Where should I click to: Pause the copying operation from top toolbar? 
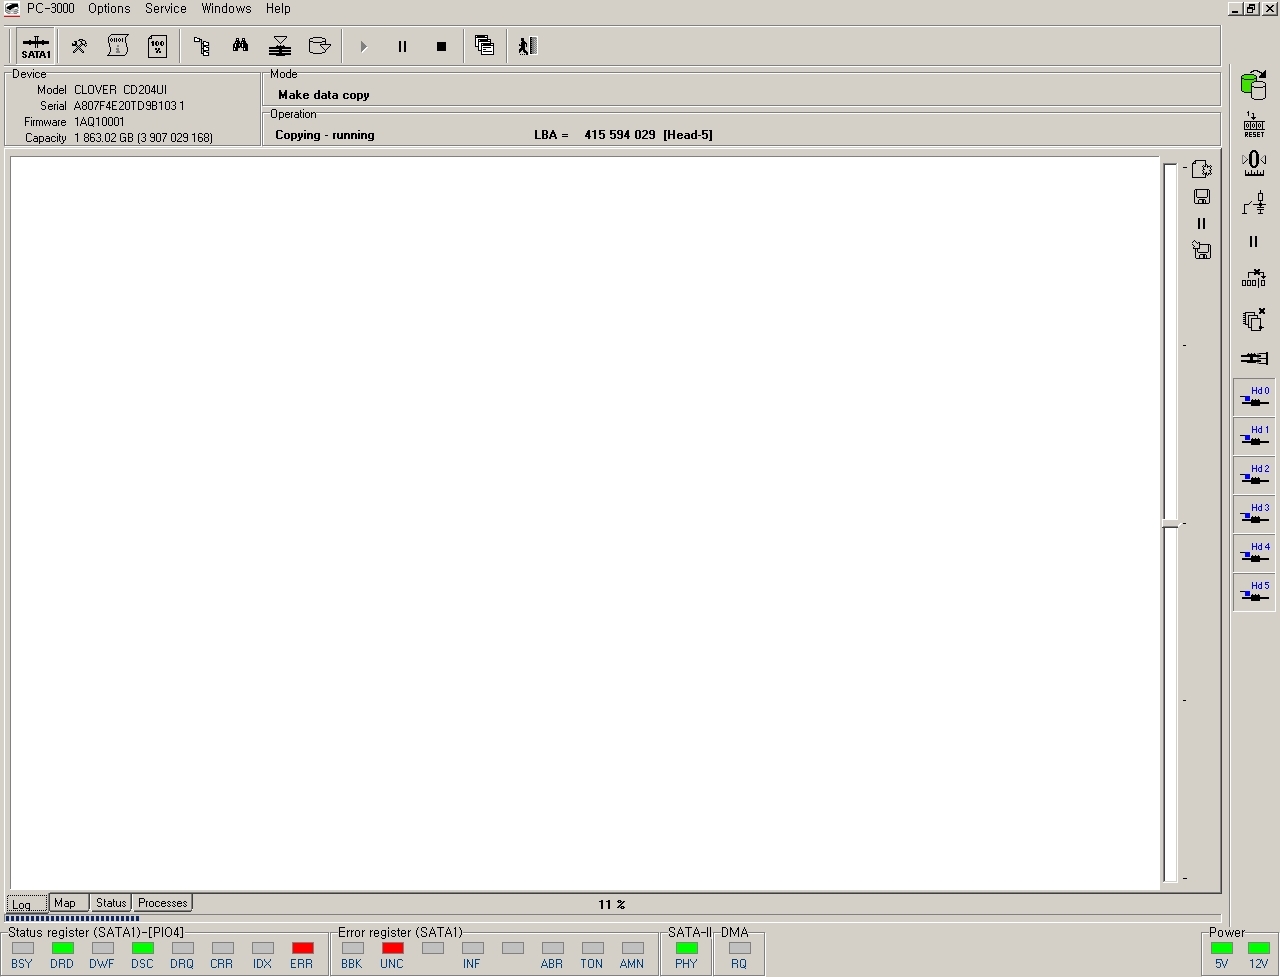point(402,46)
